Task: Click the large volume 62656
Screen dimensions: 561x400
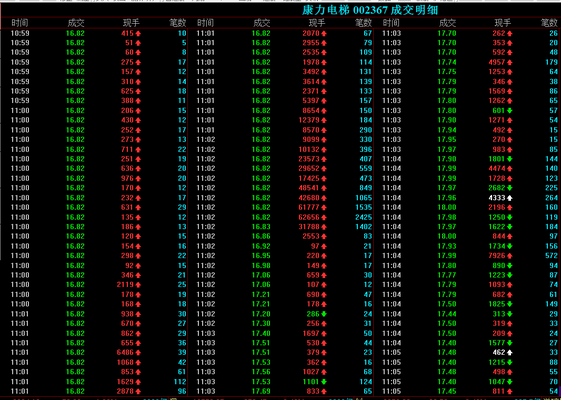Action: point(309,217)
